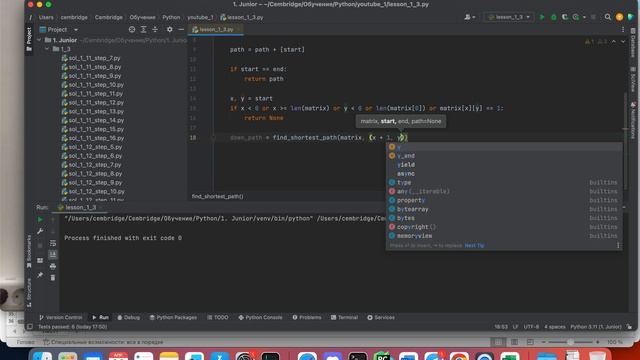The height and width of the screenshot is (360, 640).
Task: Open Google Chrome from the dock
Action: 459,356
